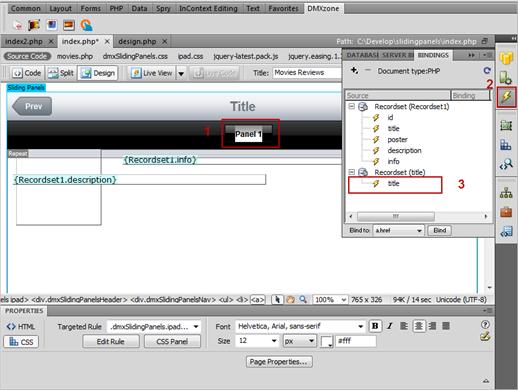Switch to the Databases panel tab
This screenshot has width=518, height=390.
click(362, 55)
